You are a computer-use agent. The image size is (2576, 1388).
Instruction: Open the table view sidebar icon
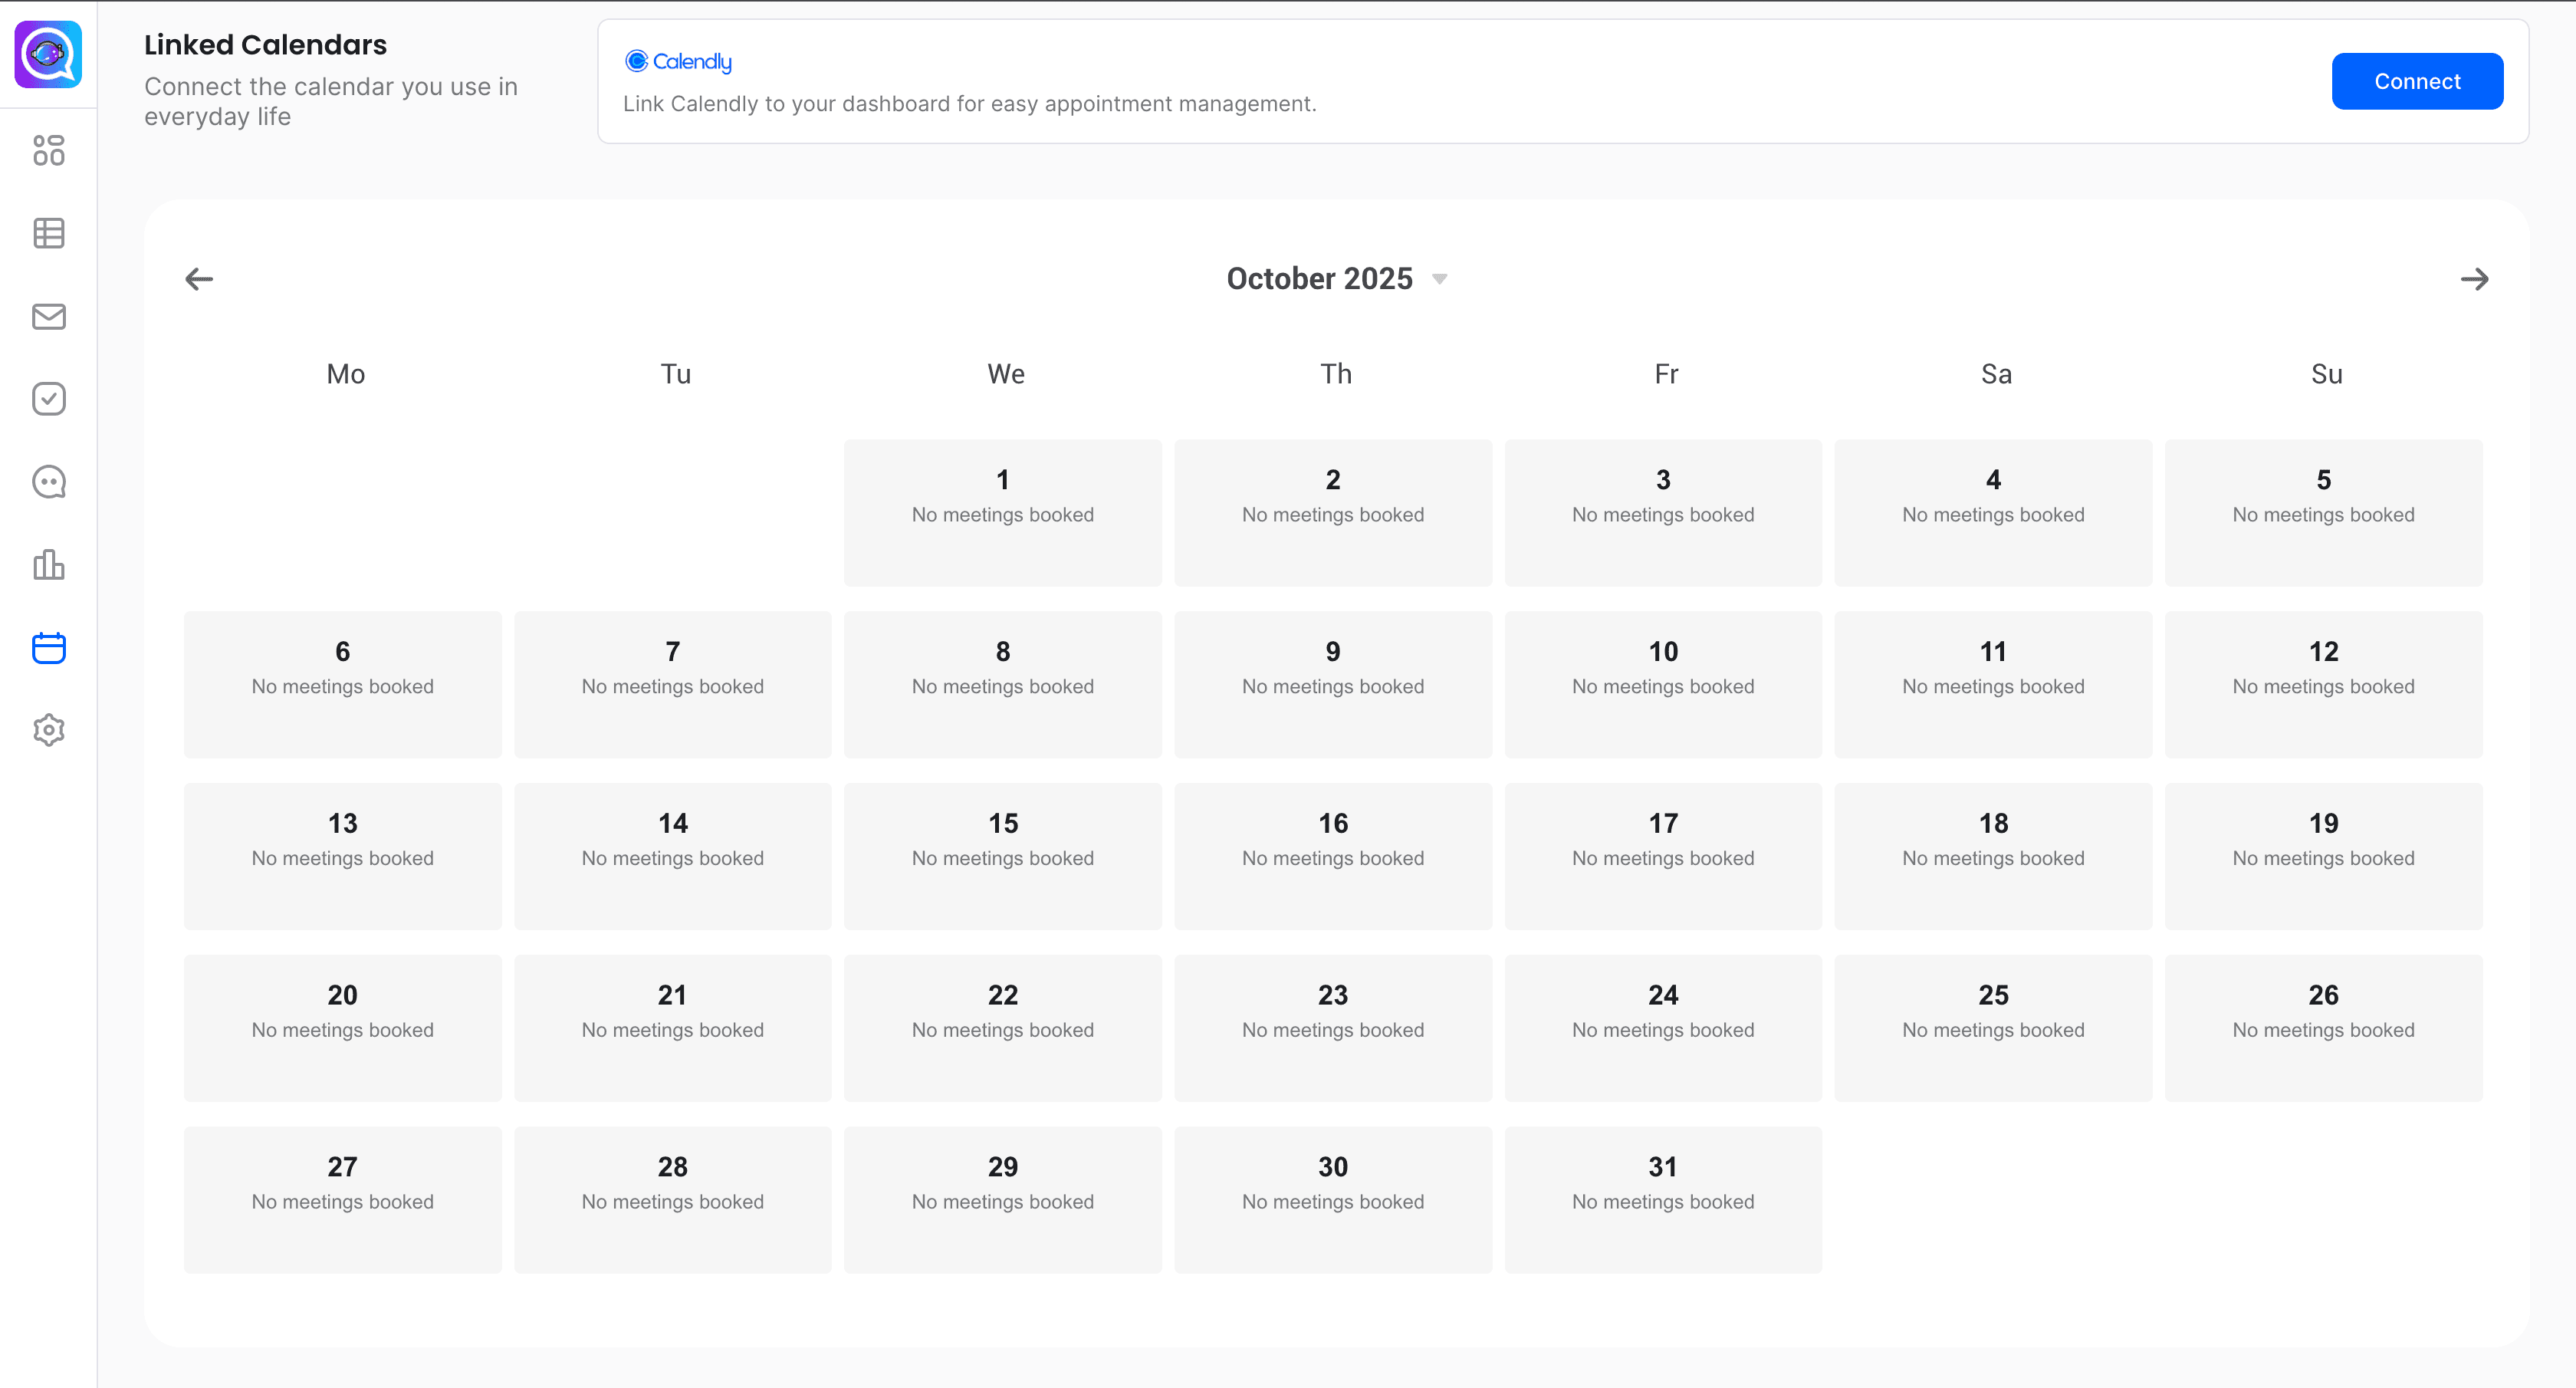point(48,233)
